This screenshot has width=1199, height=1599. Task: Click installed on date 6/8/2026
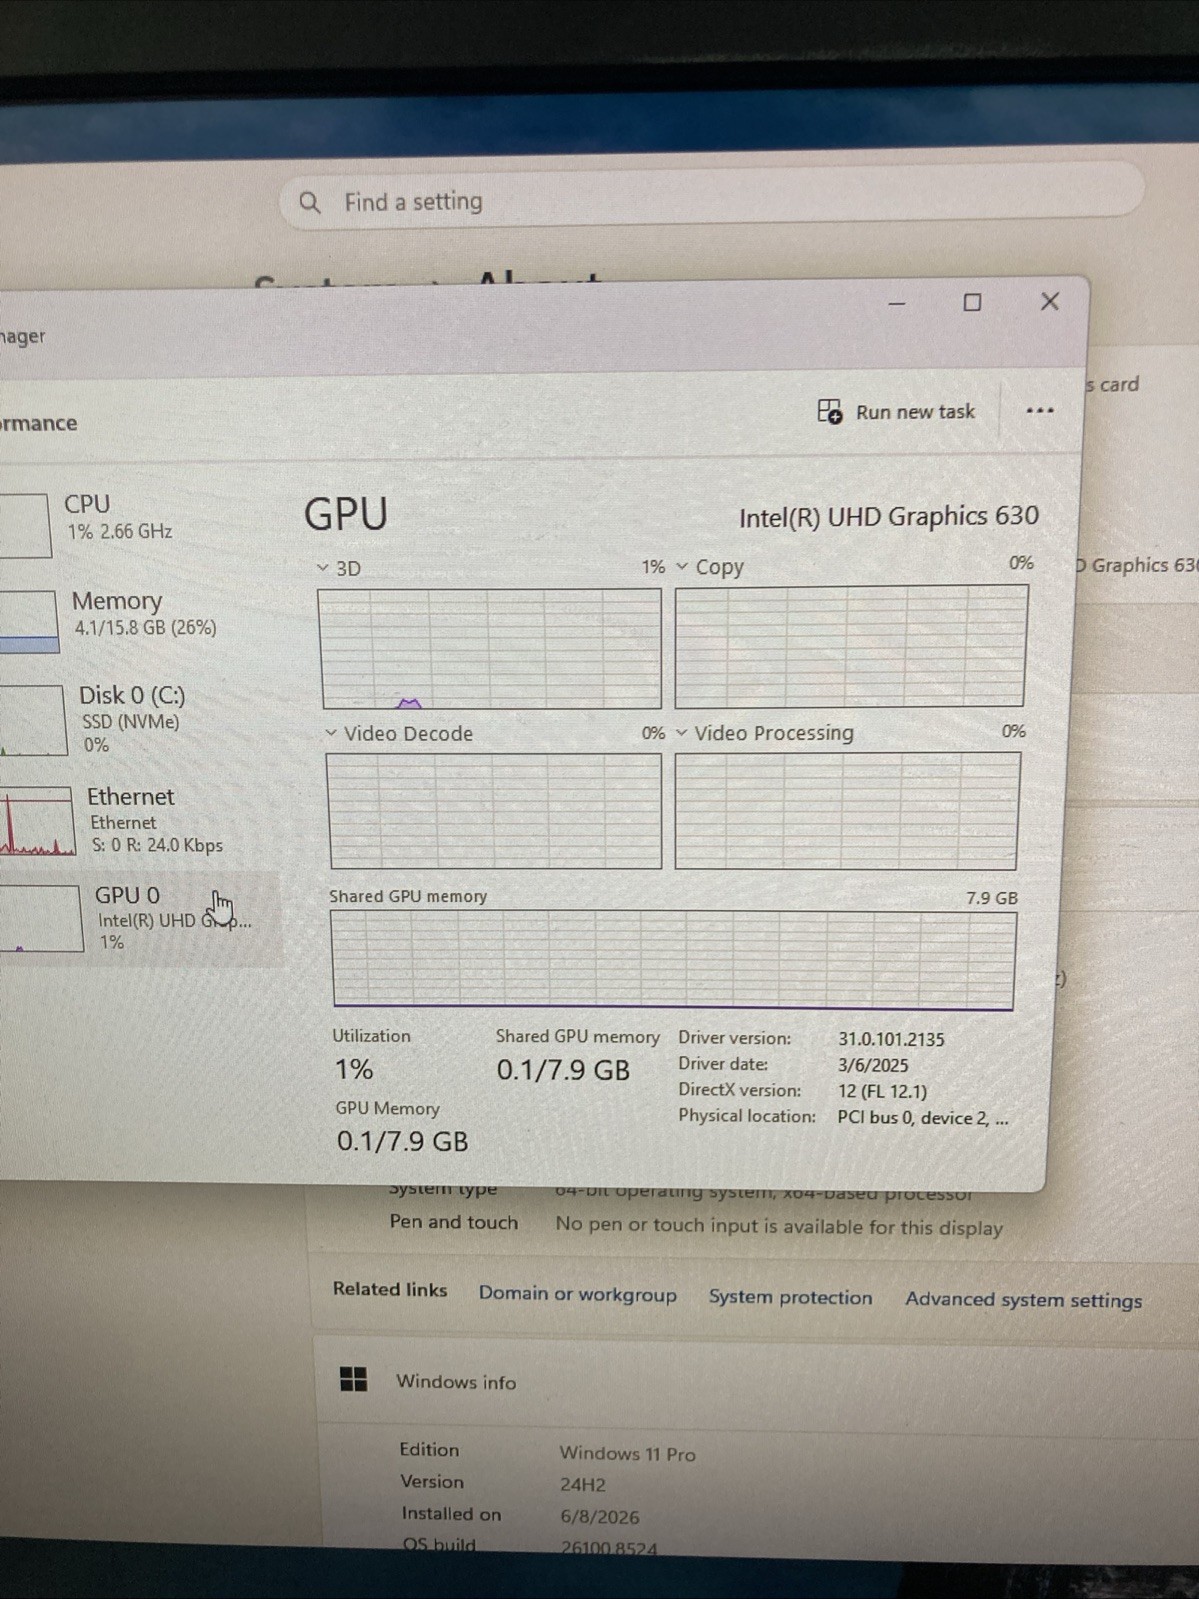pos(599,1517)
